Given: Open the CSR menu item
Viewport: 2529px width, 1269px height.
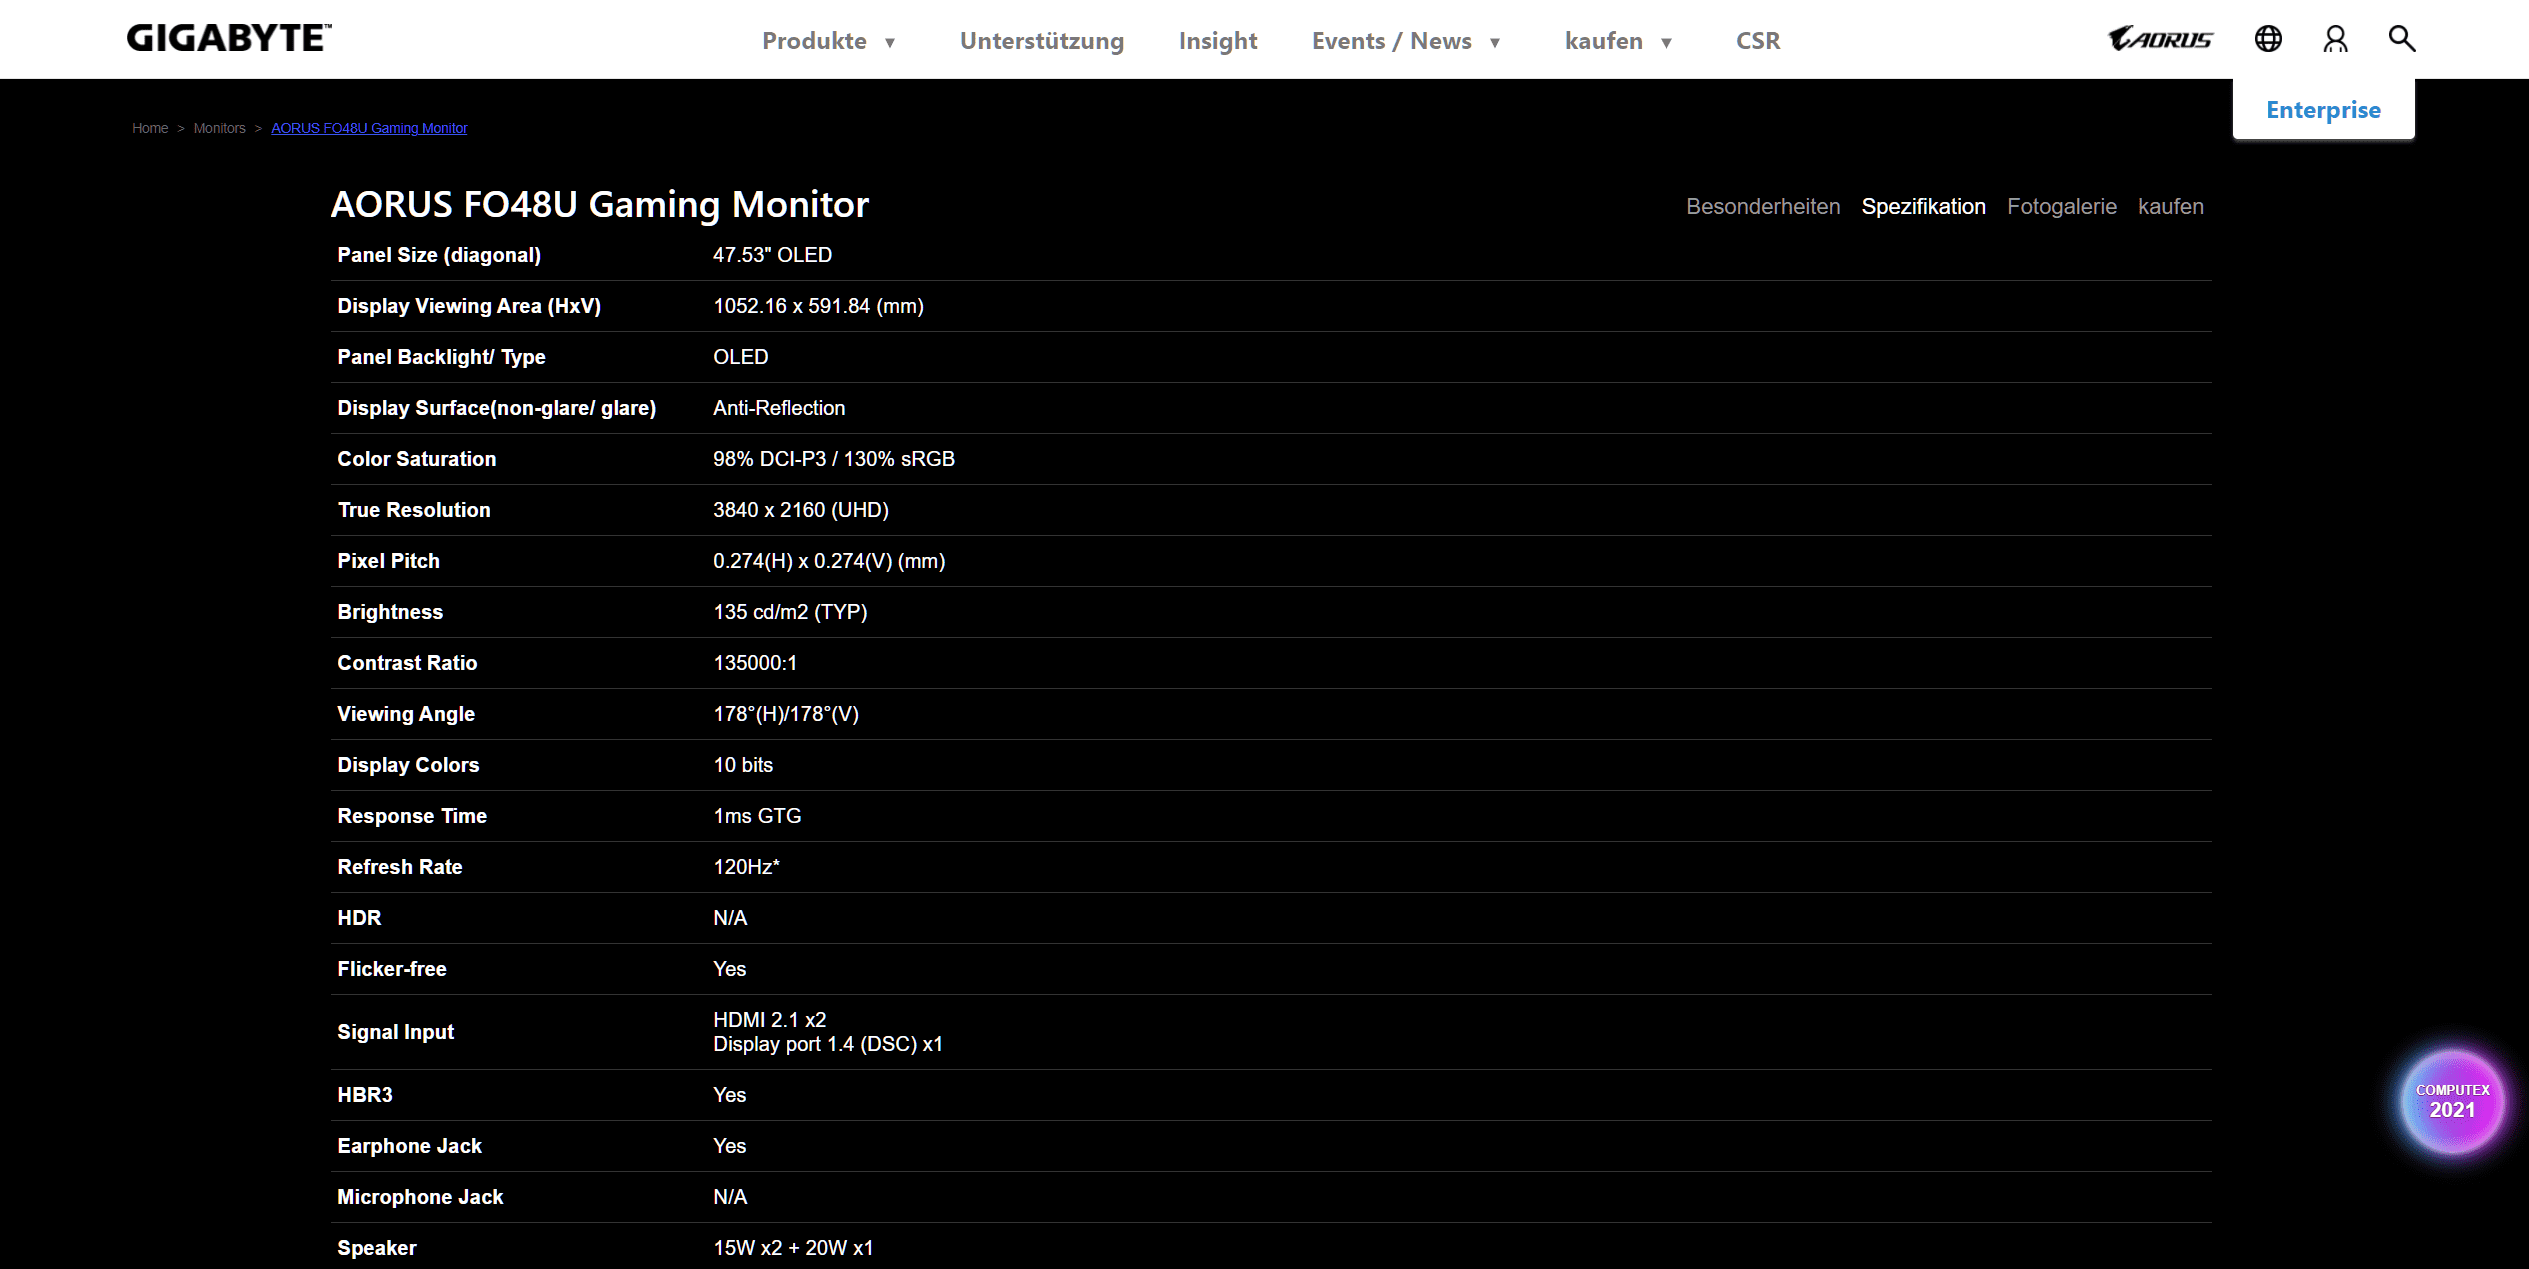Looking at the screenshot, I should (x=1758, y=41).
